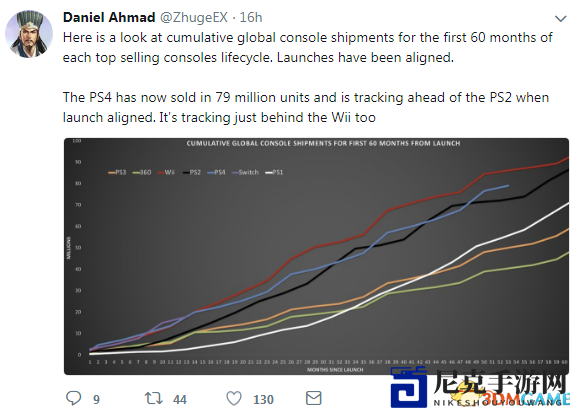Viewport: 575px width, 412px height.
Task: Click the PS1 white legend entry
Action: [274, 172]
